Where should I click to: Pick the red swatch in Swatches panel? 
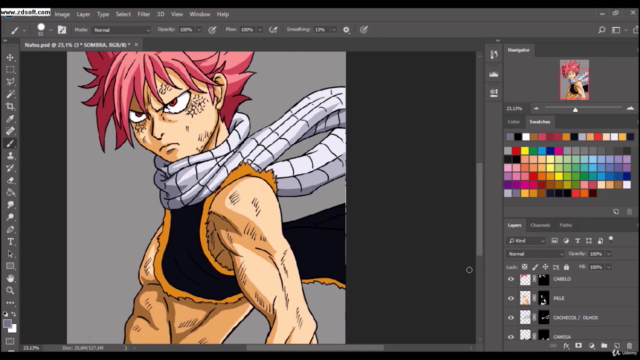click(516, 151)
